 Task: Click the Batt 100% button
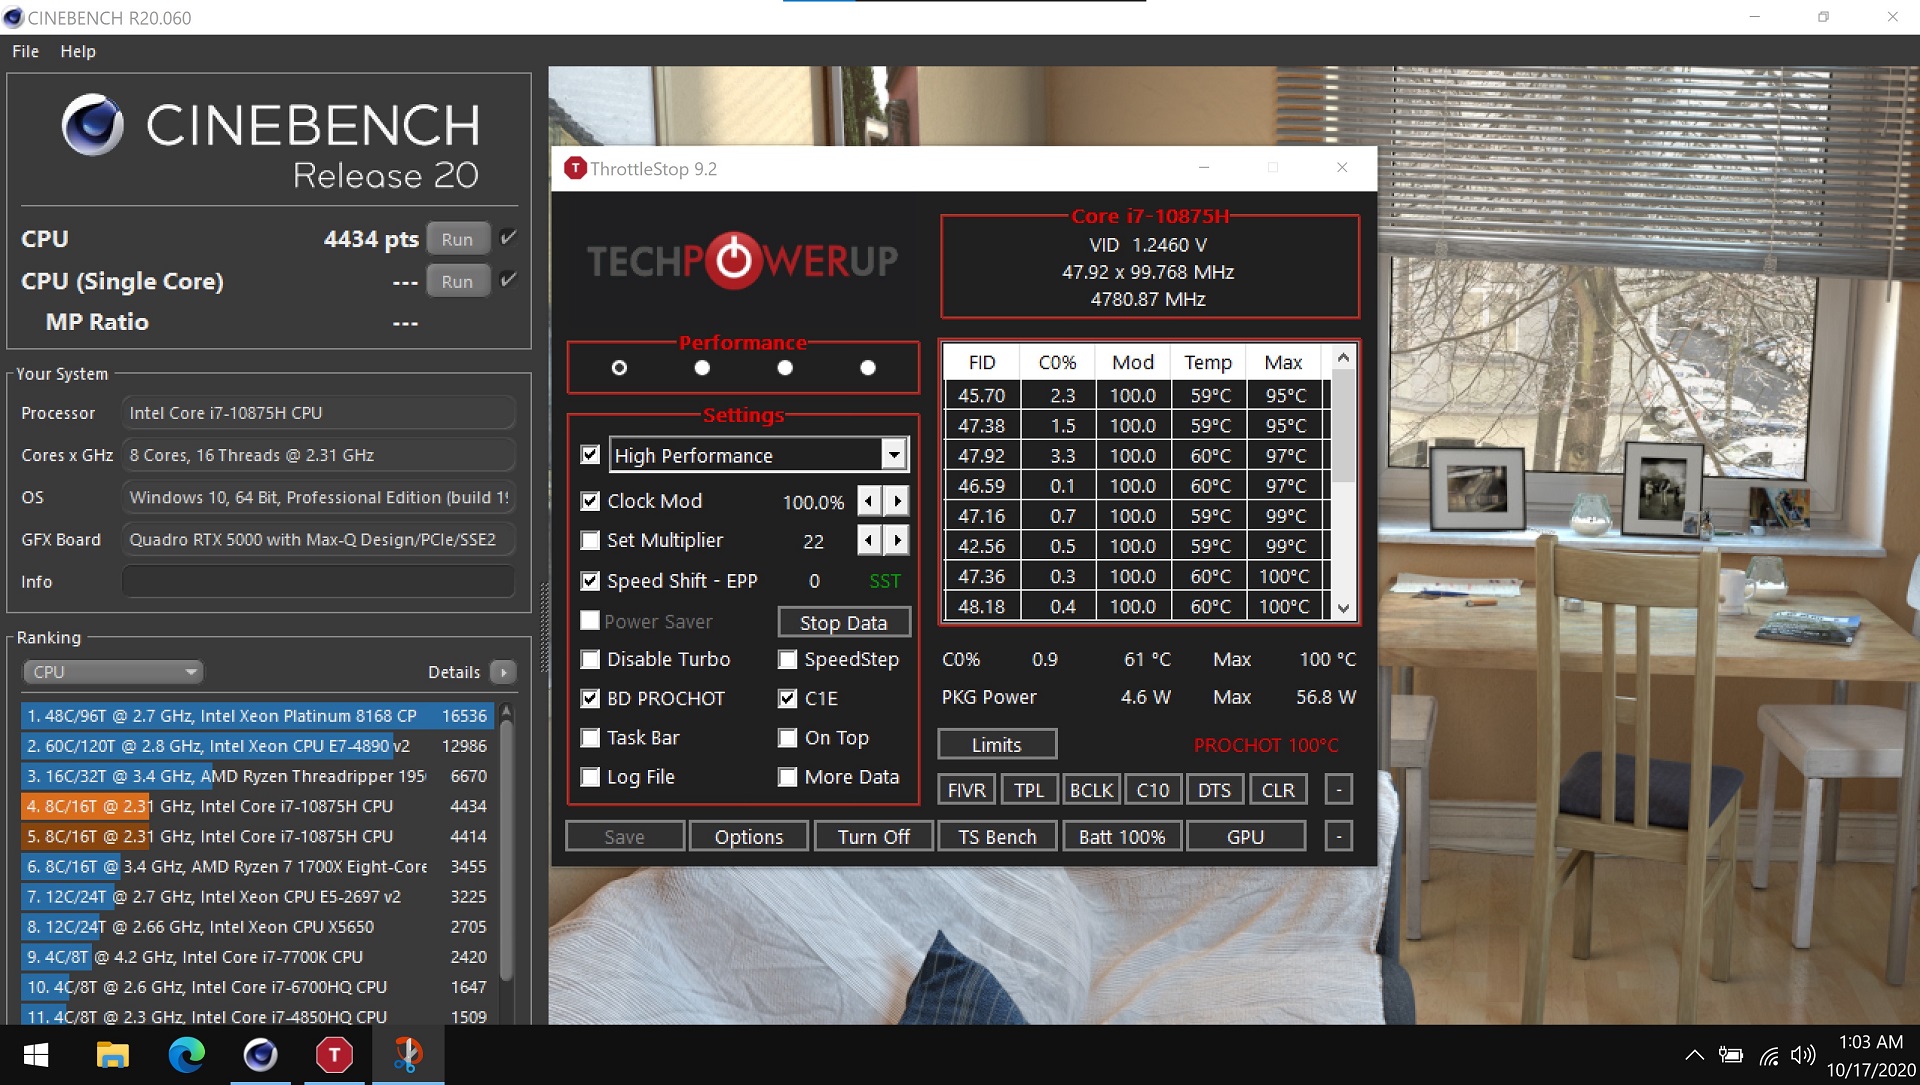[x=1122, y=837]
